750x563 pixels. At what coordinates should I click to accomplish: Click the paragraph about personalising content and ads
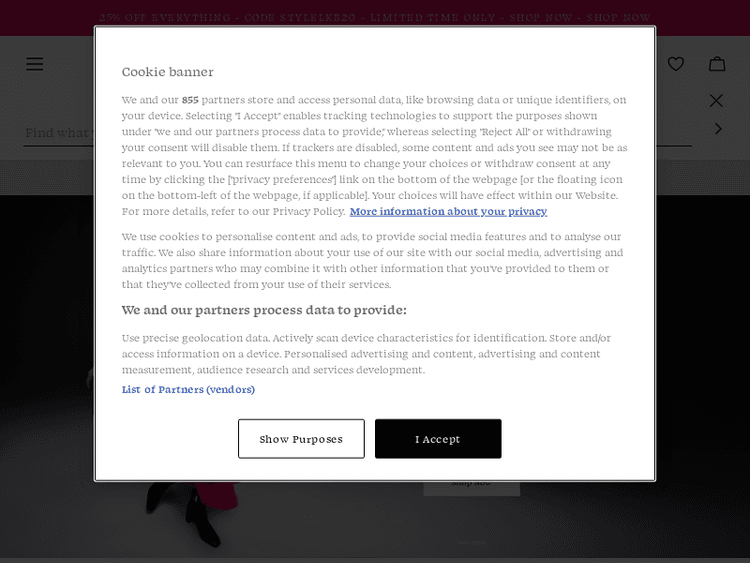371,261
